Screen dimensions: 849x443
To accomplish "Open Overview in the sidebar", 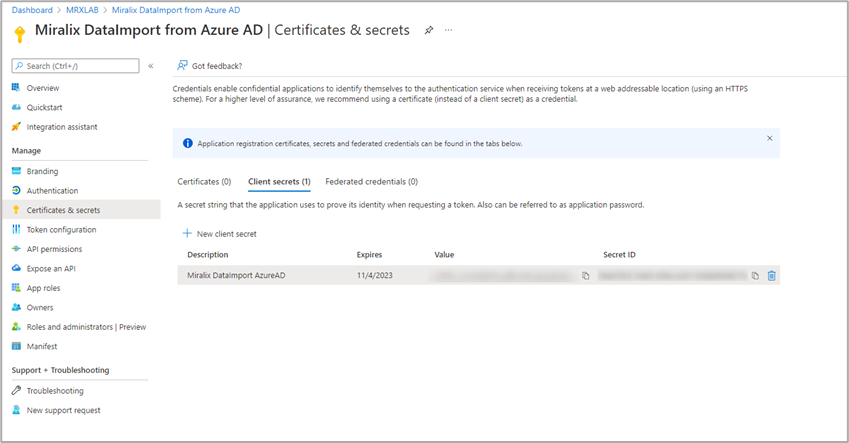I will click(x=43, y=88).
